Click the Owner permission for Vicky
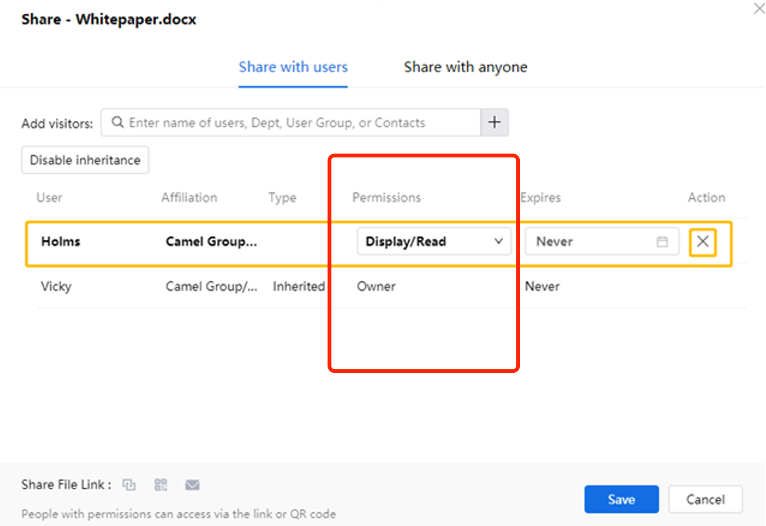The width and height of the screenshot is (766, 526). pos(376,286)
